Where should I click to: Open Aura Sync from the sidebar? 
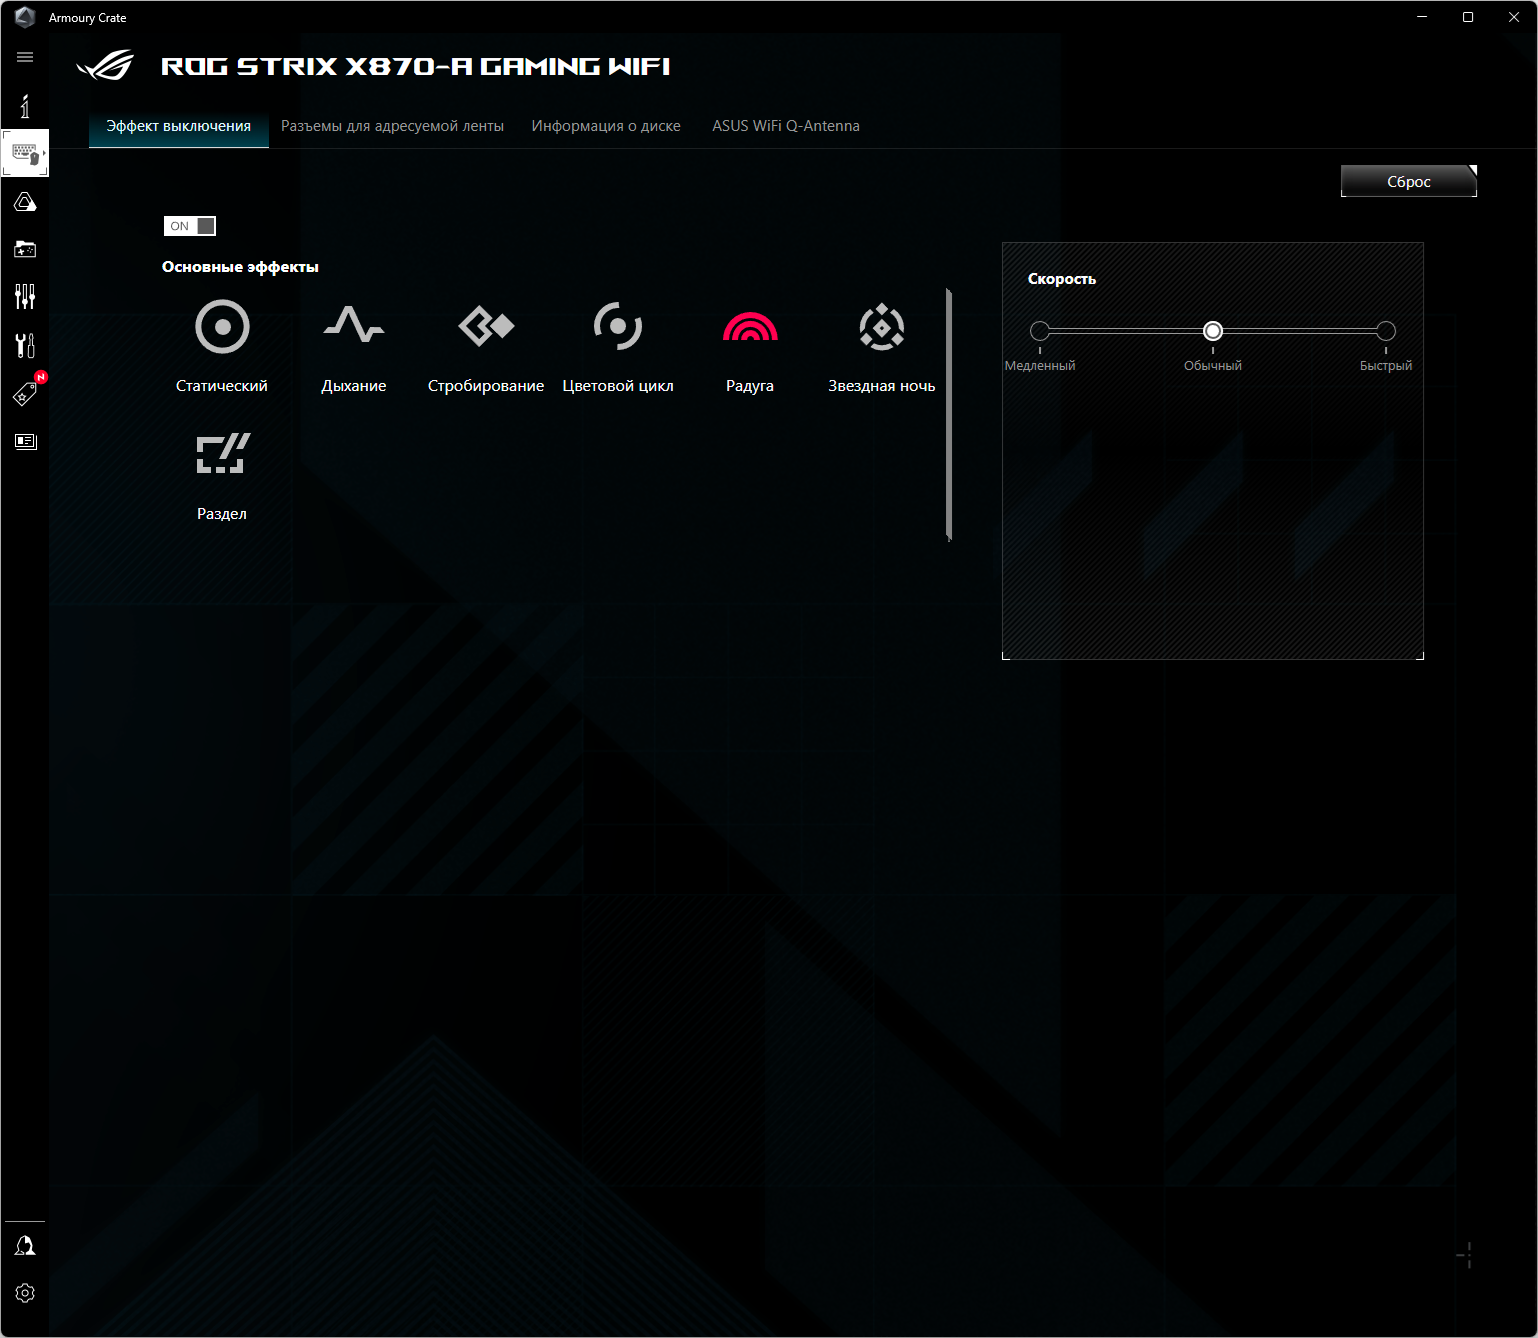tap(25, 202)
